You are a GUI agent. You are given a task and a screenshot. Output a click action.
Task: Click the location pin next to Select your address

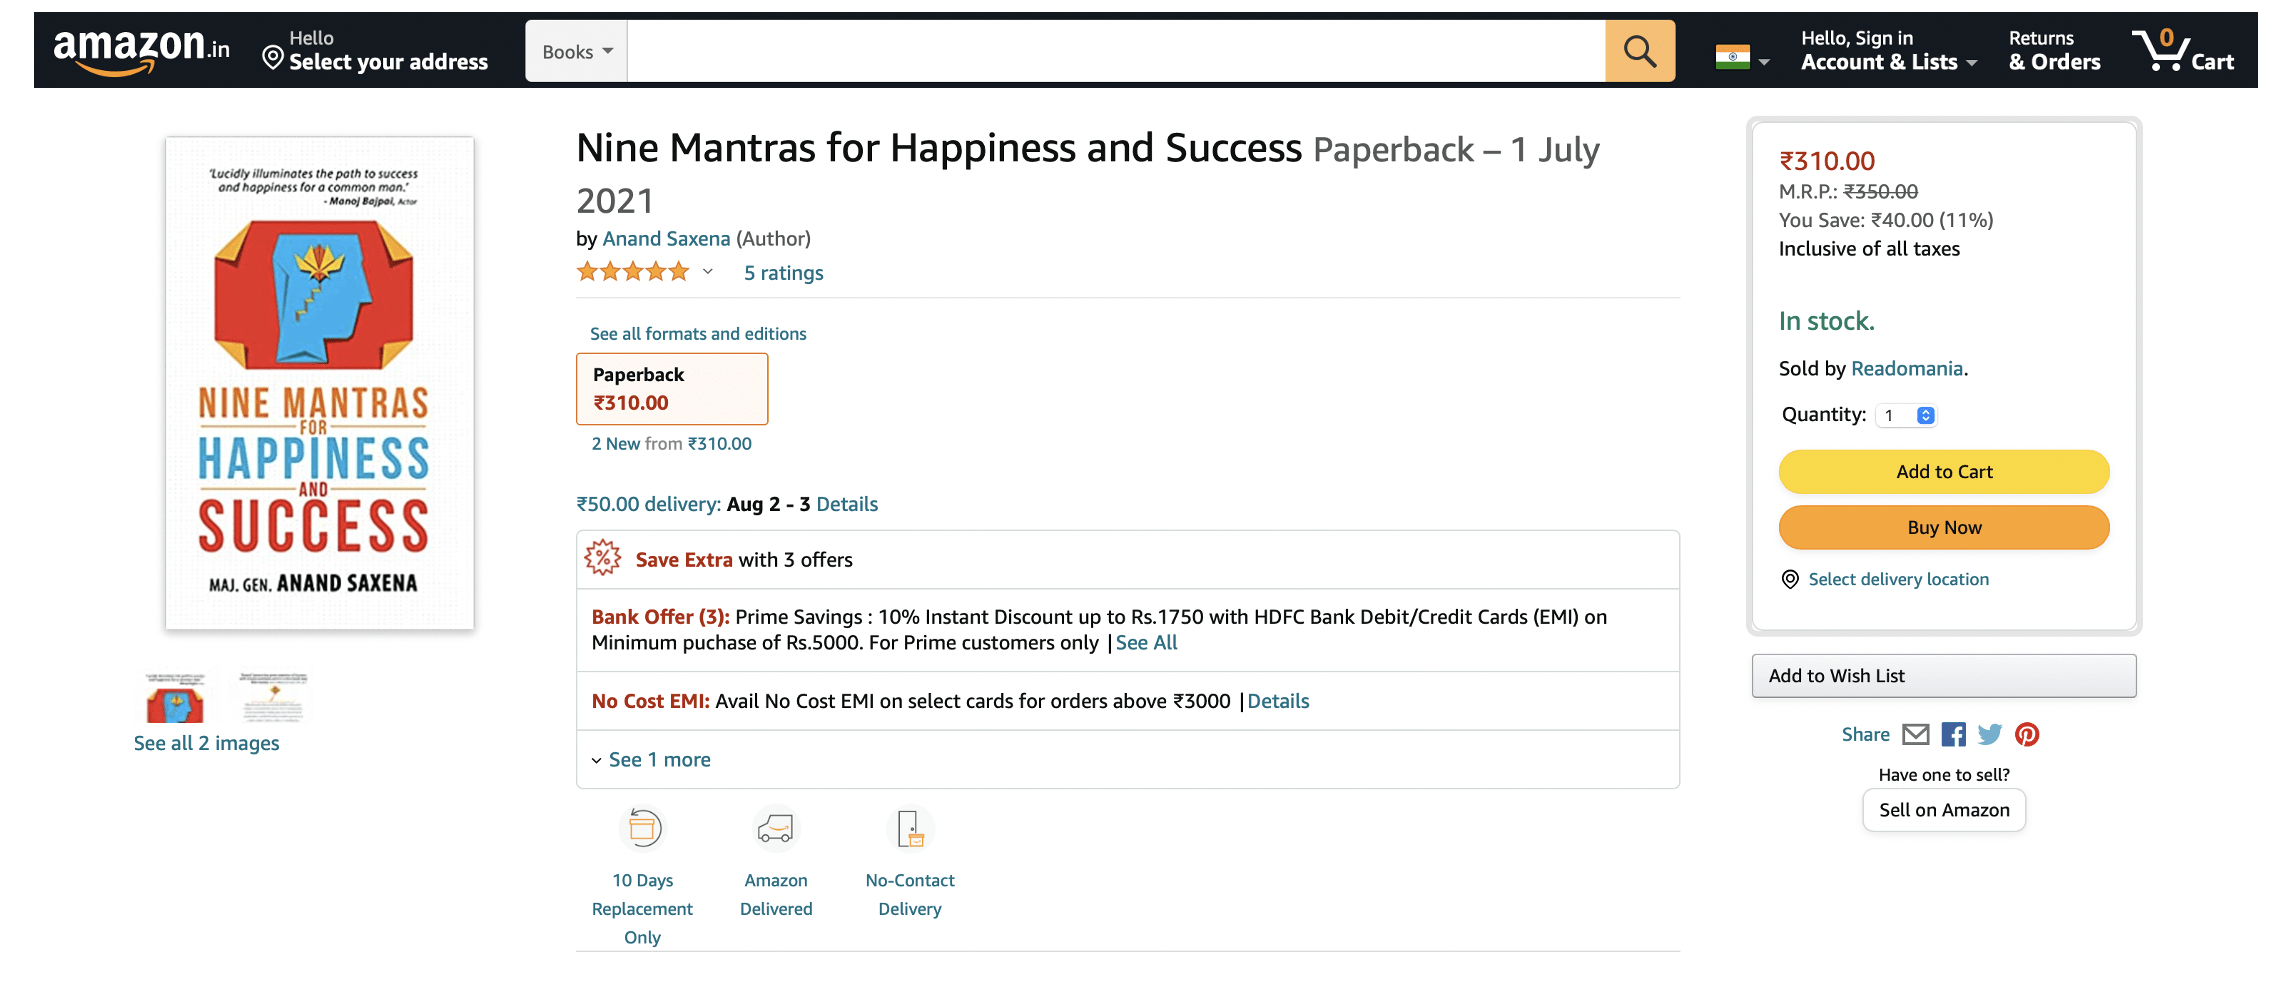(272, 58)
